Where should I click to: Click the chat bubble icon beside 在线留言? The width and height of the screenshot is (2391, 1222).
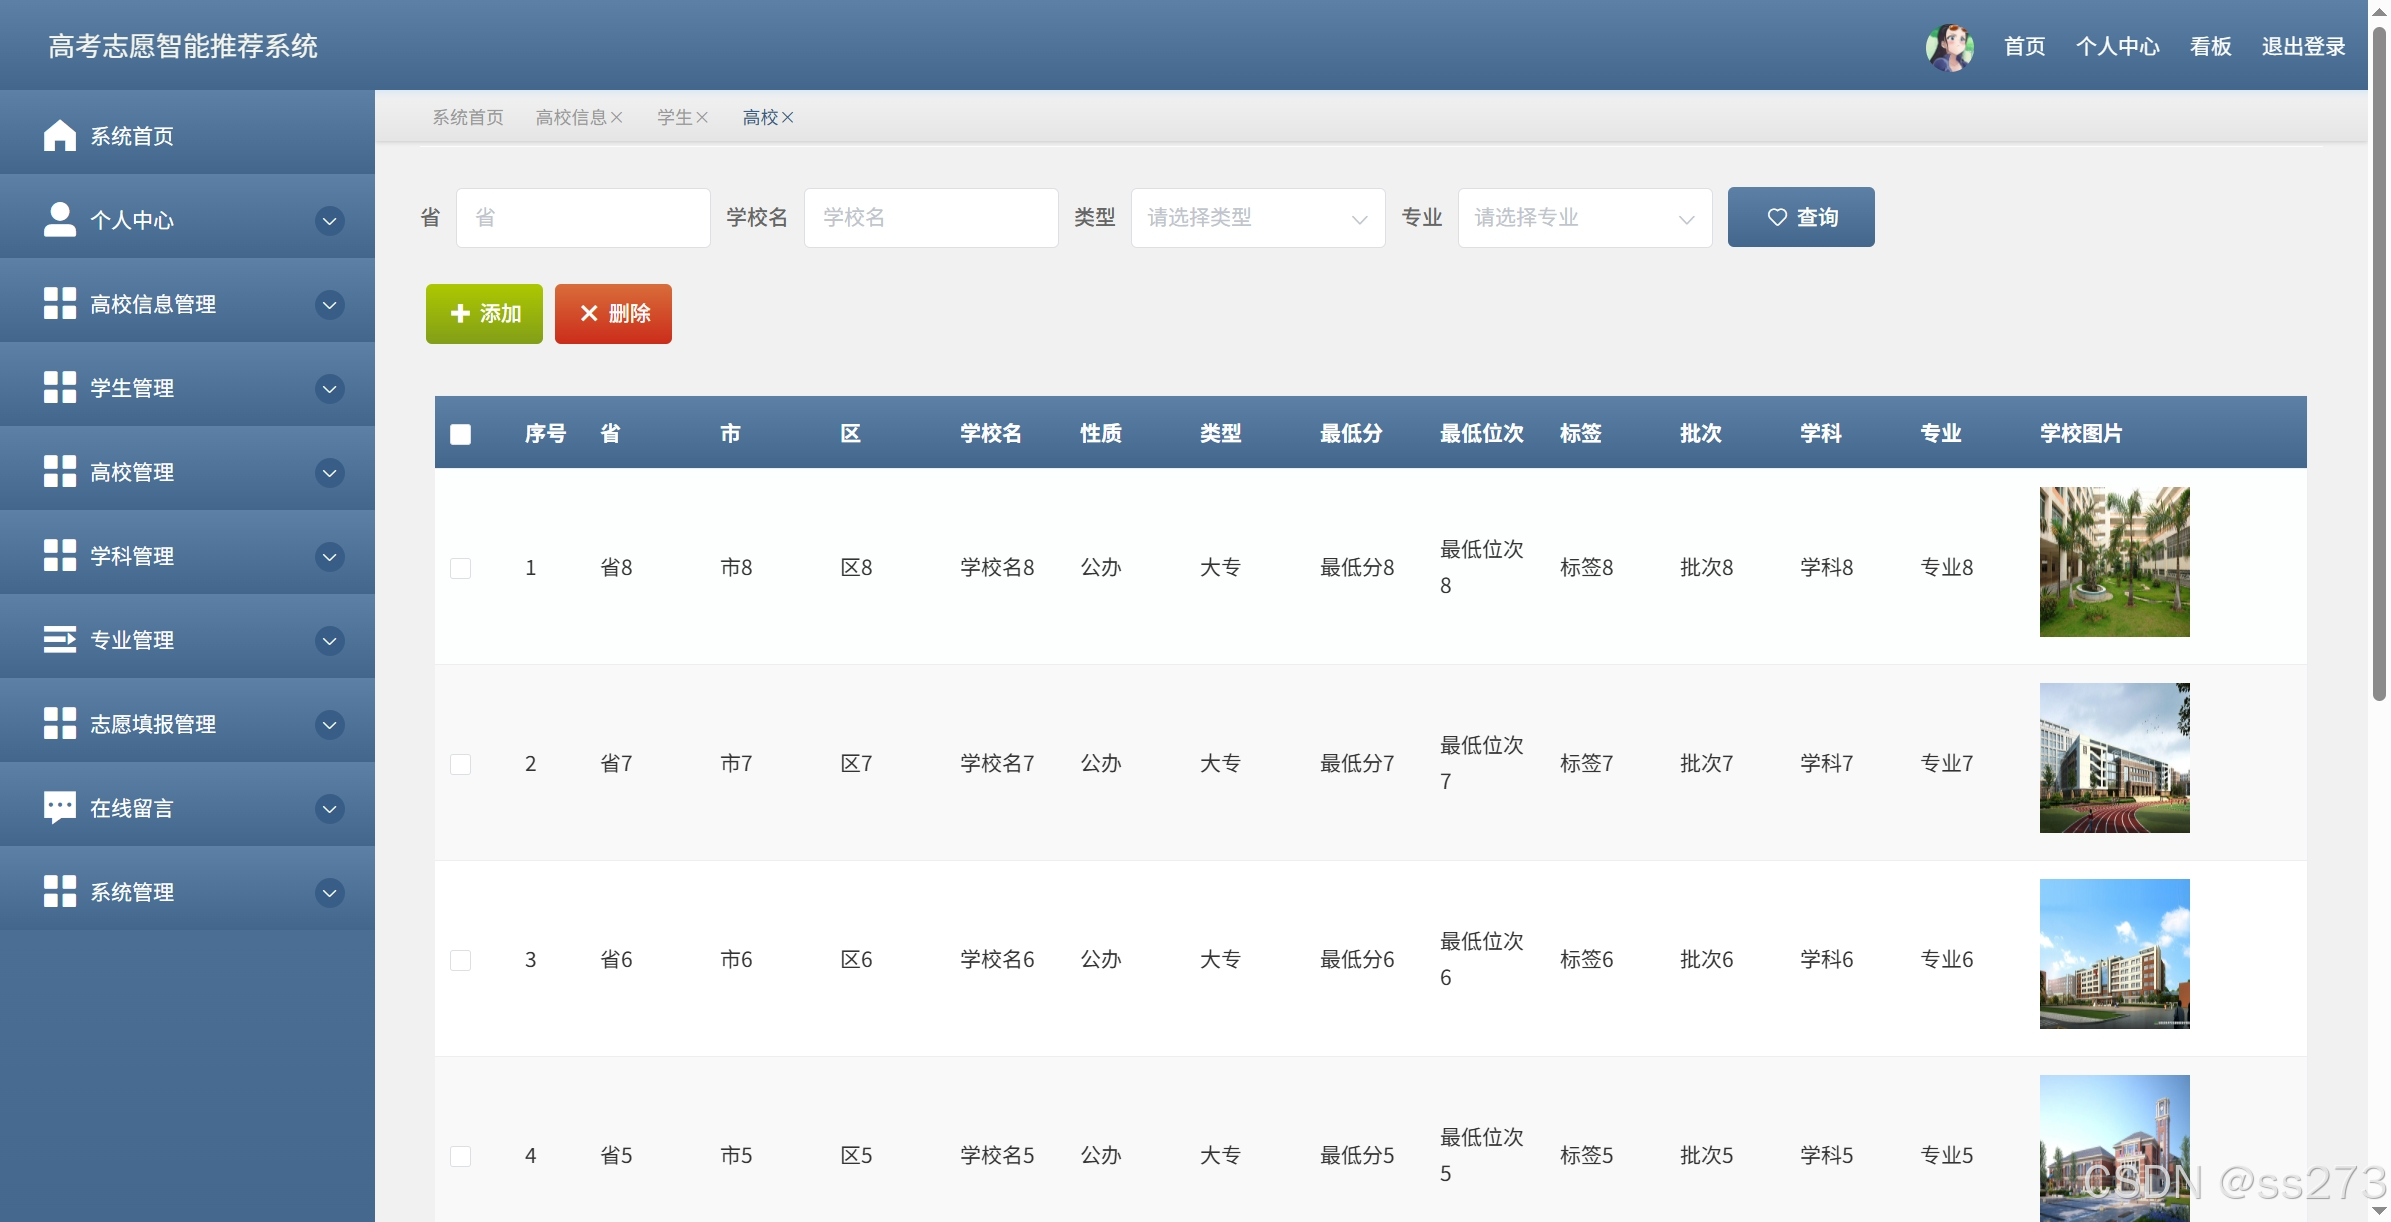[x=60, y=807]
